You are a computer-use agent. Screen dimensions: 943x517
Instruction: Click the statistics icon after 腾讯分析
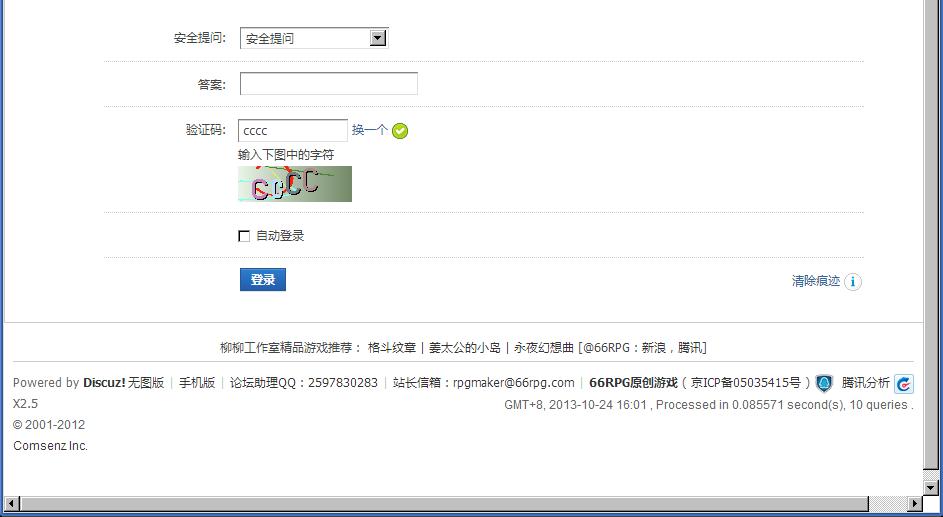pyautogui.click(x=903, y=384)
